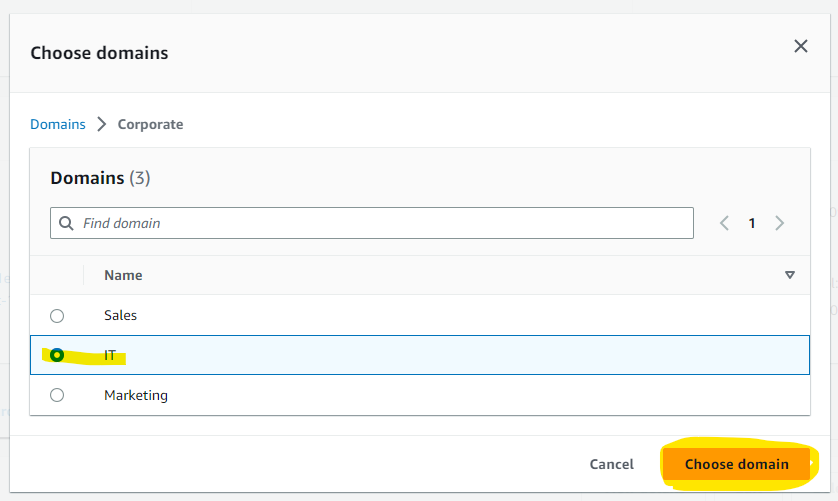Go to the next page of domains

(x=779, y=223)
